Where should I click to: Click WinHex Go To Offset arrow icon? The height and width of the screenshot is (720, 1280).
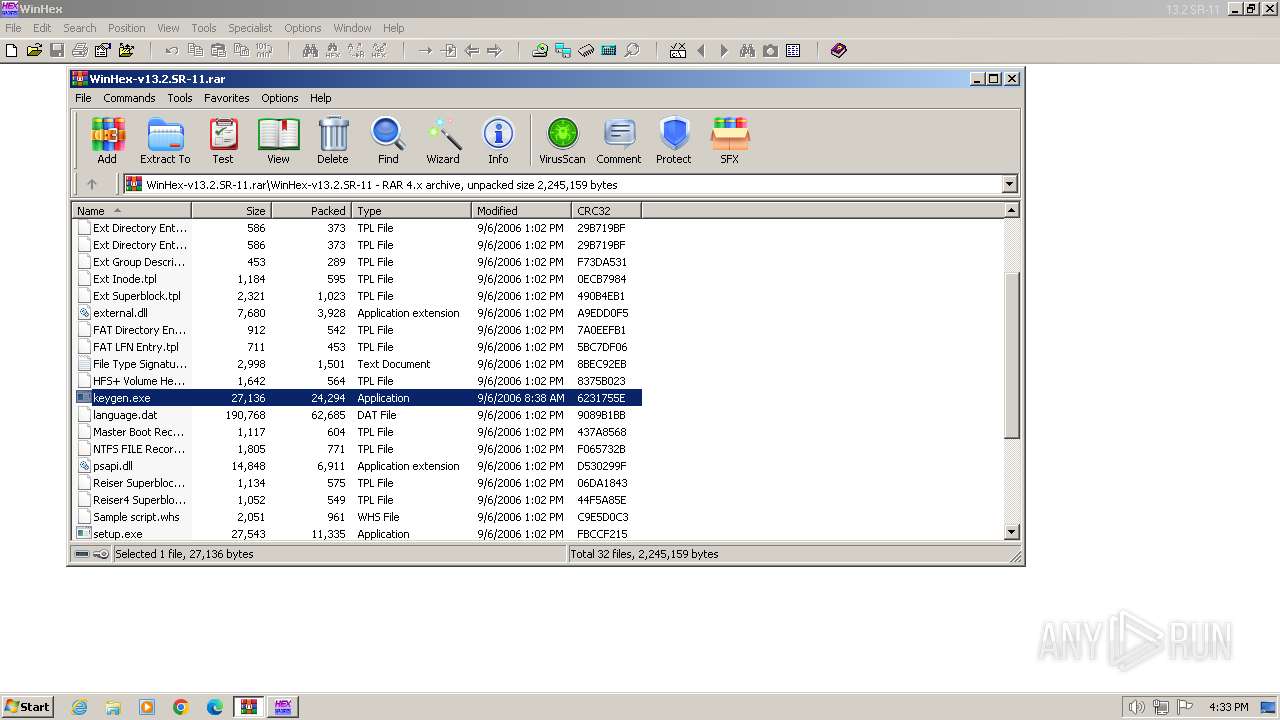(425, 50)
